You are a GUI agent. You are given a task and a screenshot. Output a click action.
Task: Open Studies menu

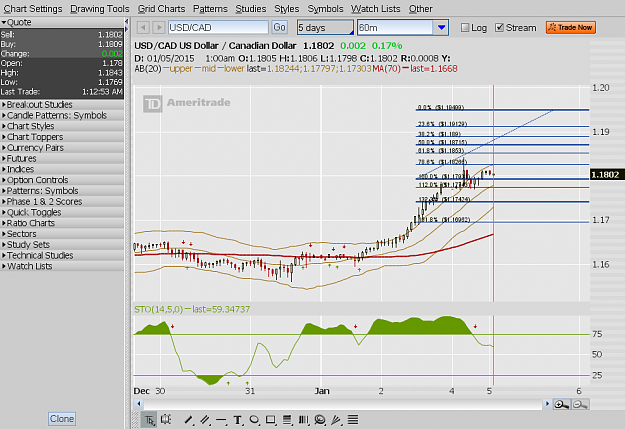point(251,9)
